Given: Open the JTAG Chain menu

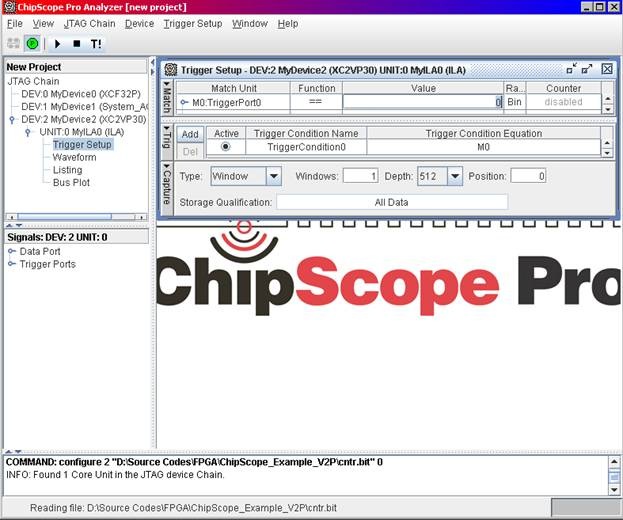Looking at the screenshot, I should [89, 24].
